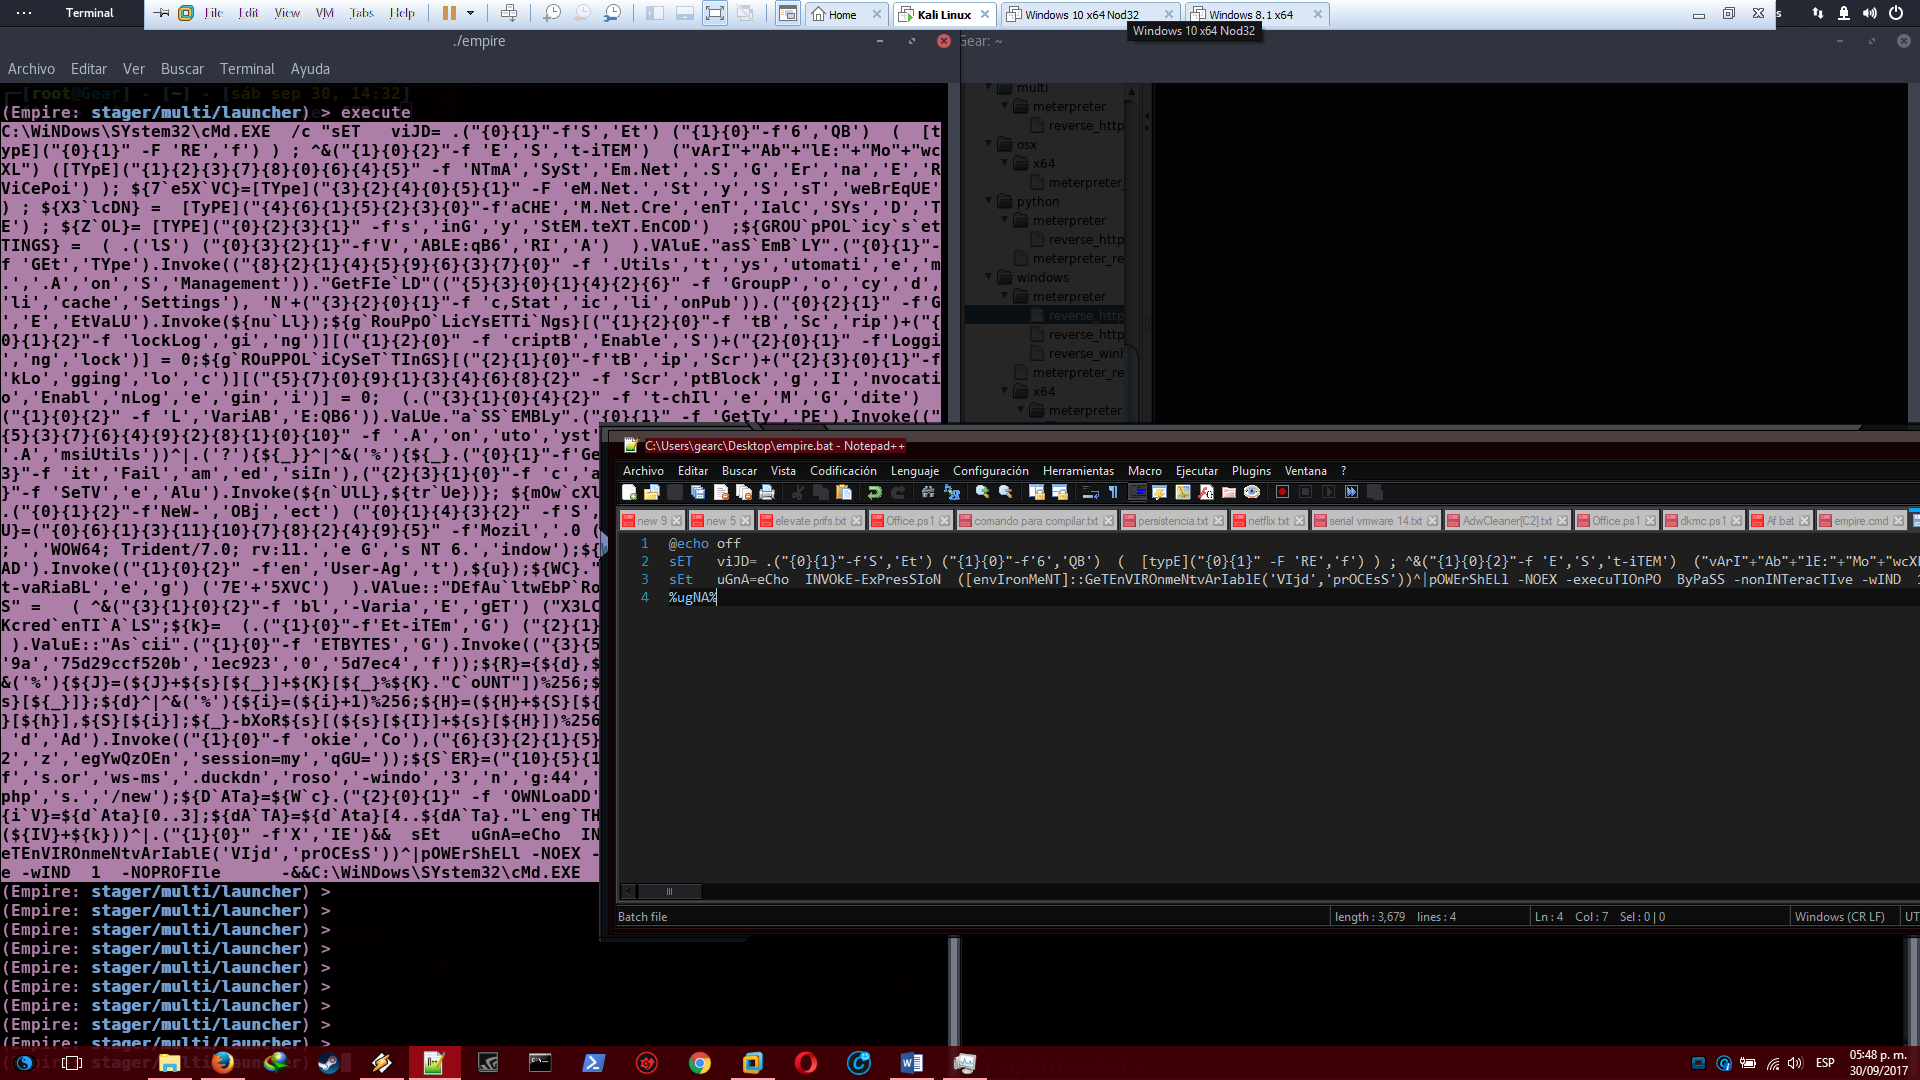This screenshot has width=1920, height=1080.
Task: Close the netflix.txt tab
Action: [1298, 520]
